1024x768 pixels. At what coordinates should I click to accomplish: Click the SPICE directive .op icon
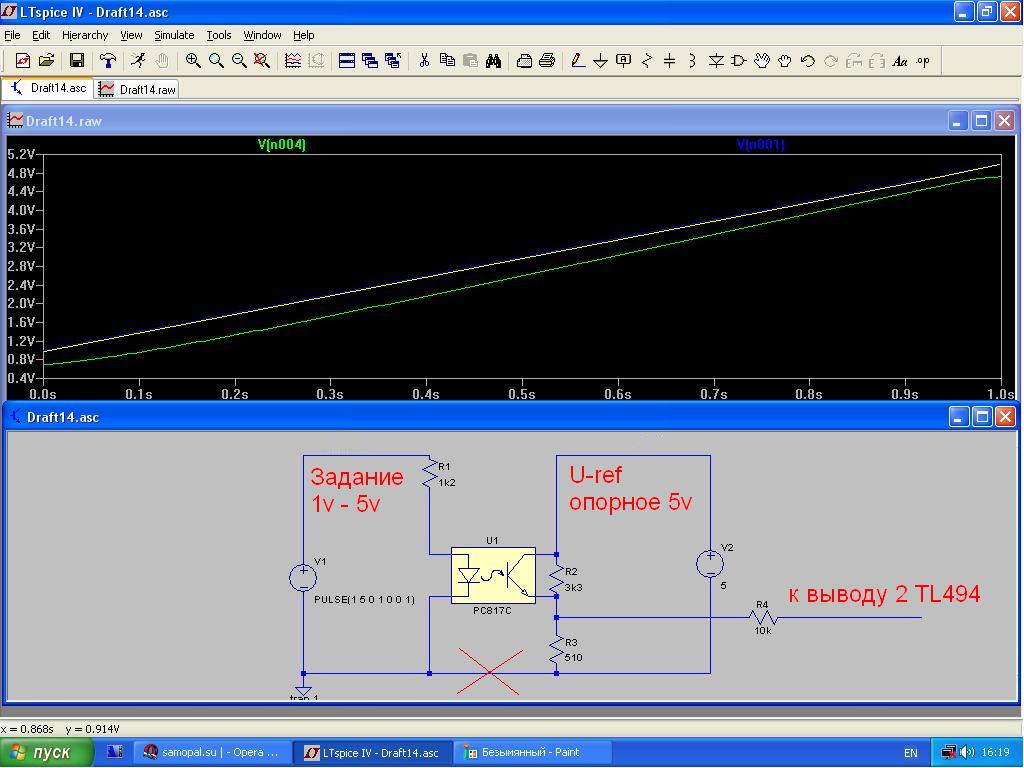tap(922, 61)
